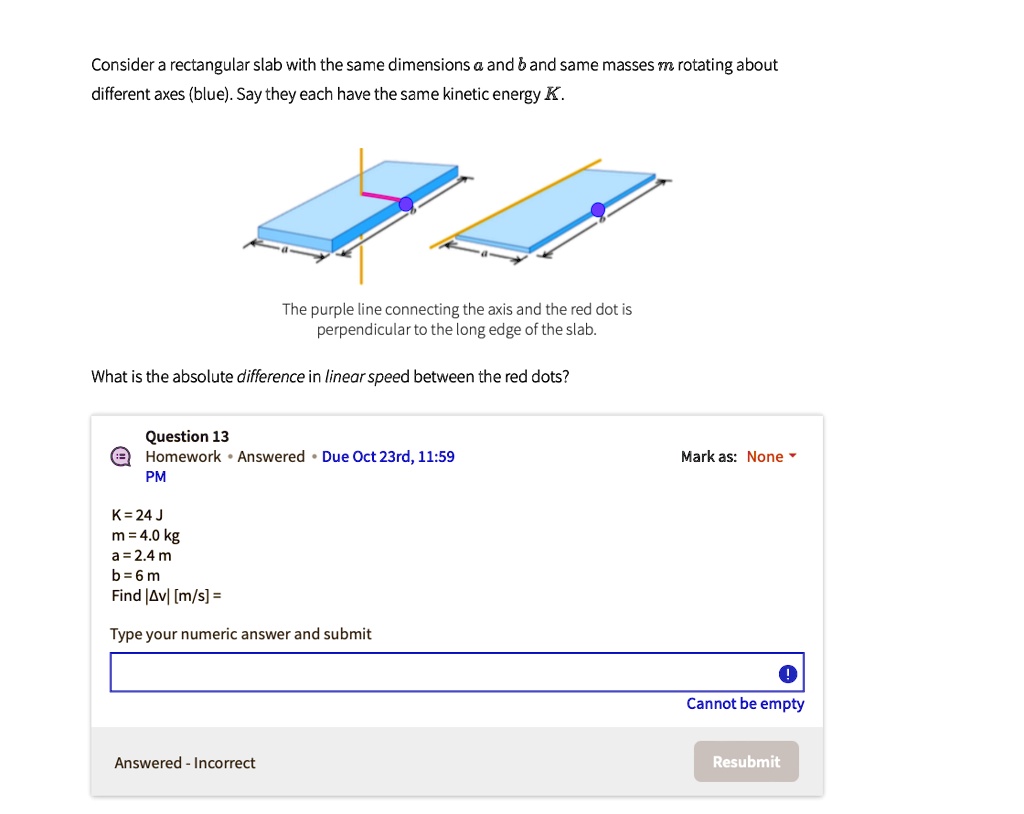The image size is (1024, 814).
Task: Open the Mark as dropdown
Action: coord(770,456)
